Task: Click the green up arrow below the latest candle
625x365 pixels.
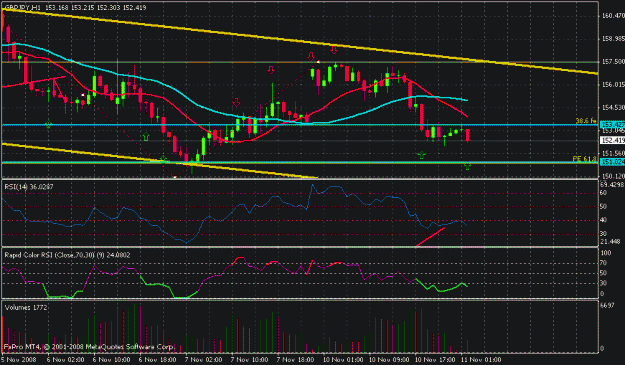Action: 468,166
